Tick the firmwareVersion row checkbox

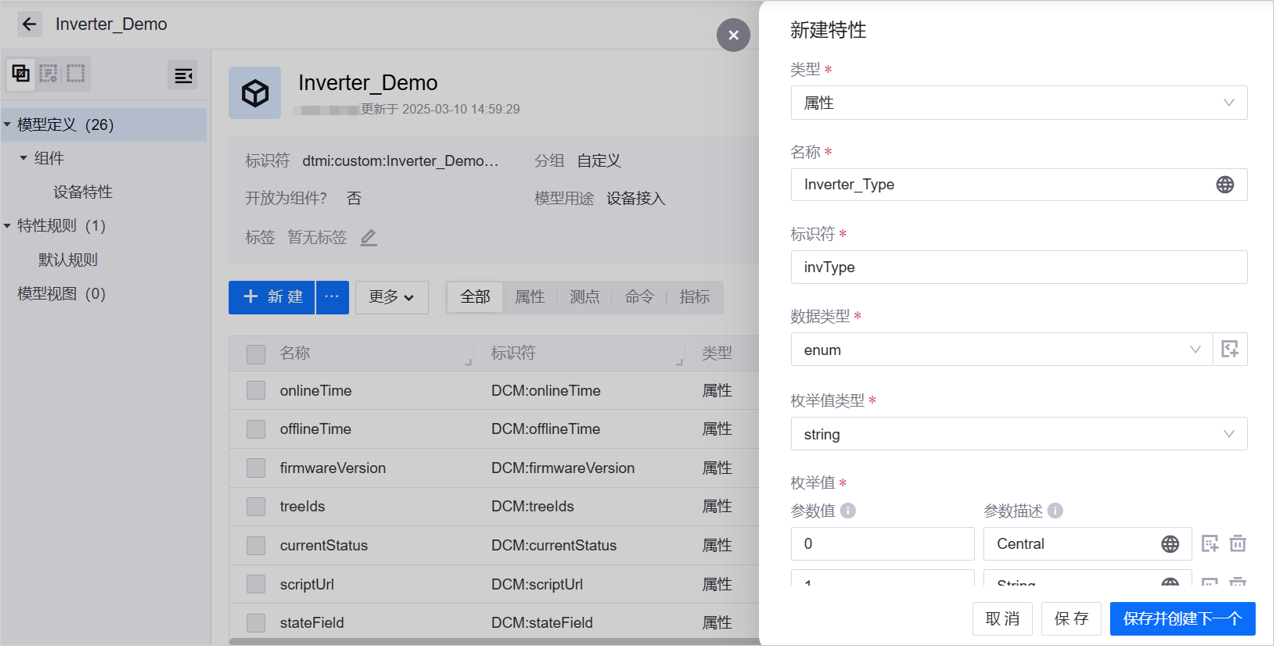[x=256, y=468]
